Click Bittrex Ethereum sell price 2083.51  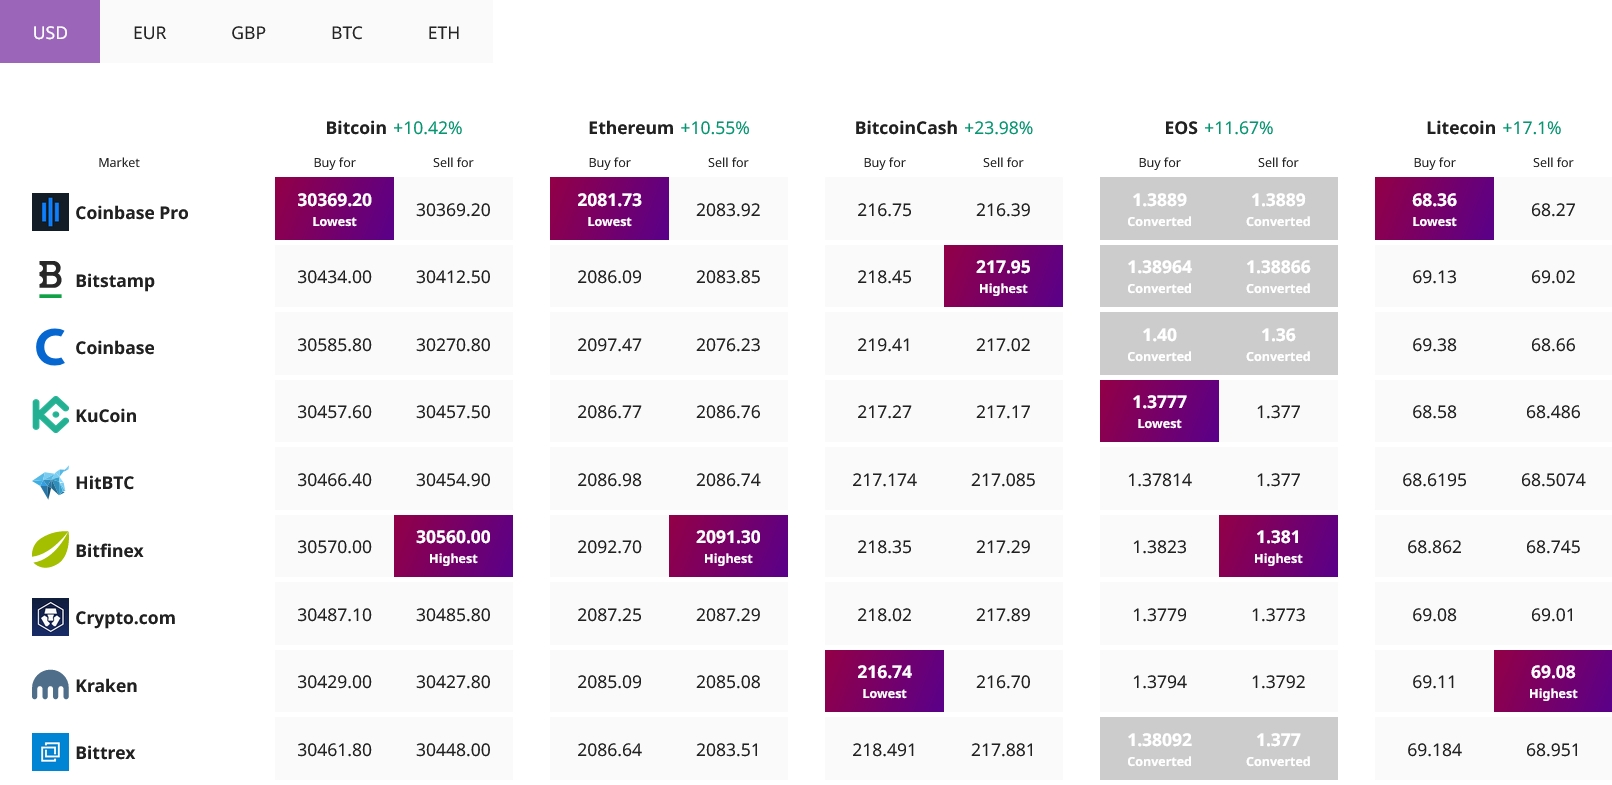[728, 749]
